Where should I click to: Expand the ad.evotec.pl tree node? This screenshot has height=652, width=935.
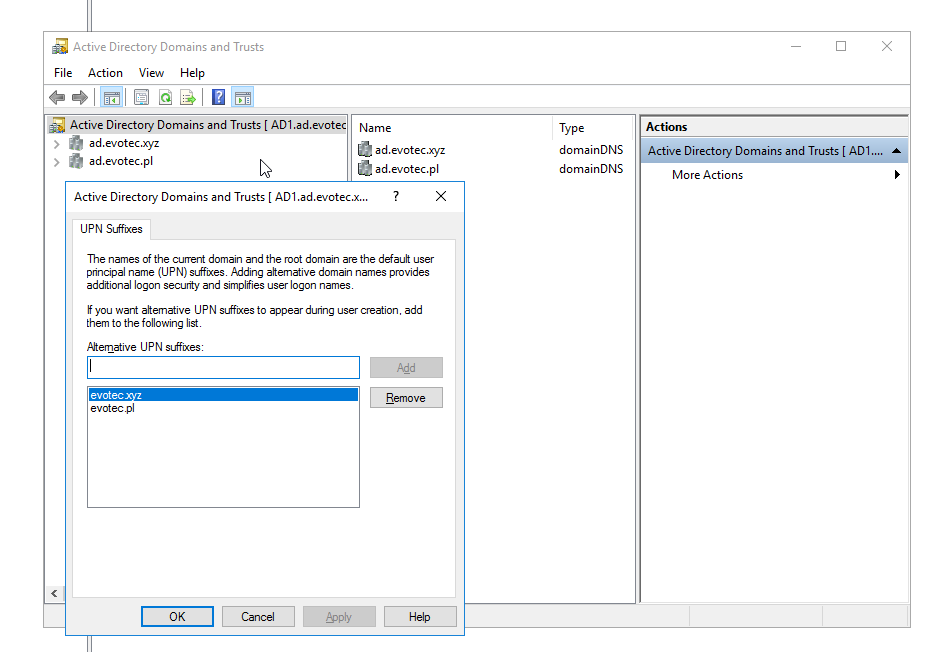click(57, 162)
